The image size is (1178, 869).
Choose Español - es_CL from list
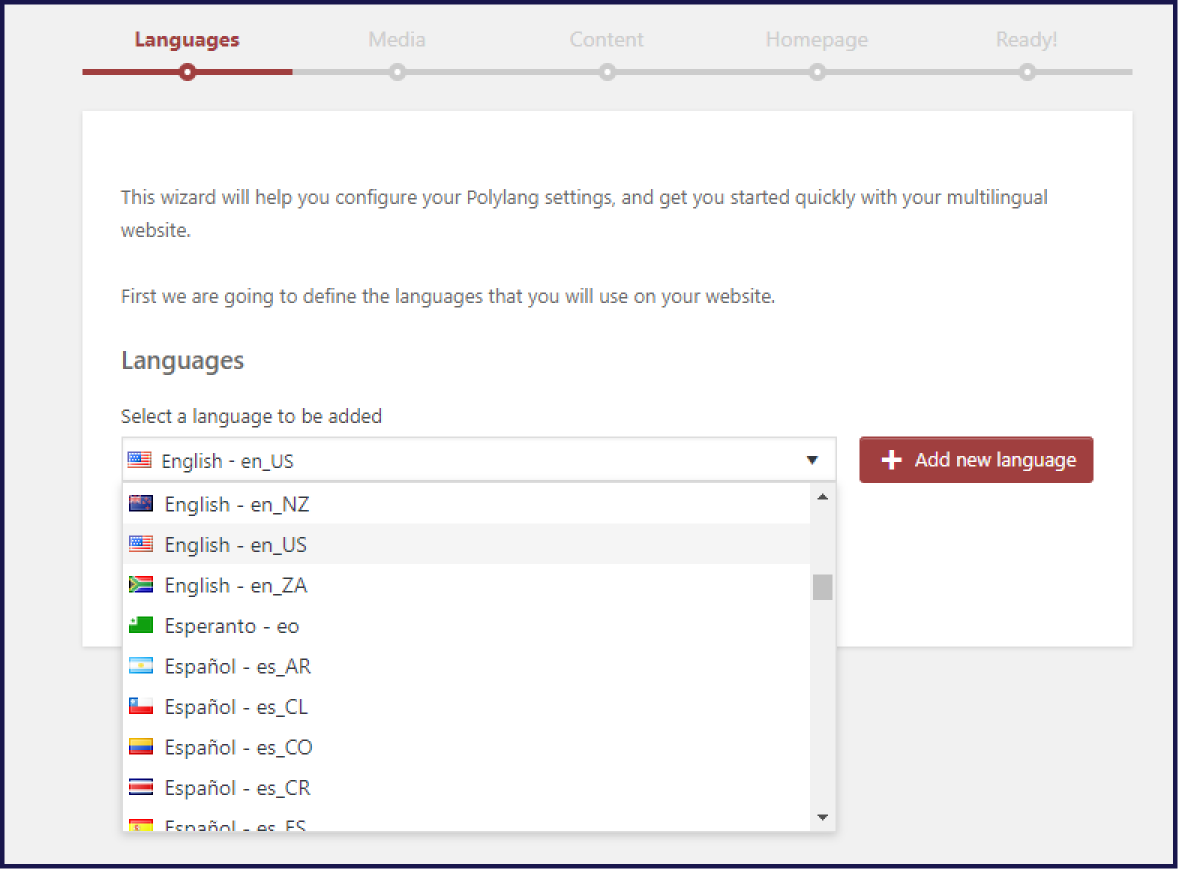[466, 707]
